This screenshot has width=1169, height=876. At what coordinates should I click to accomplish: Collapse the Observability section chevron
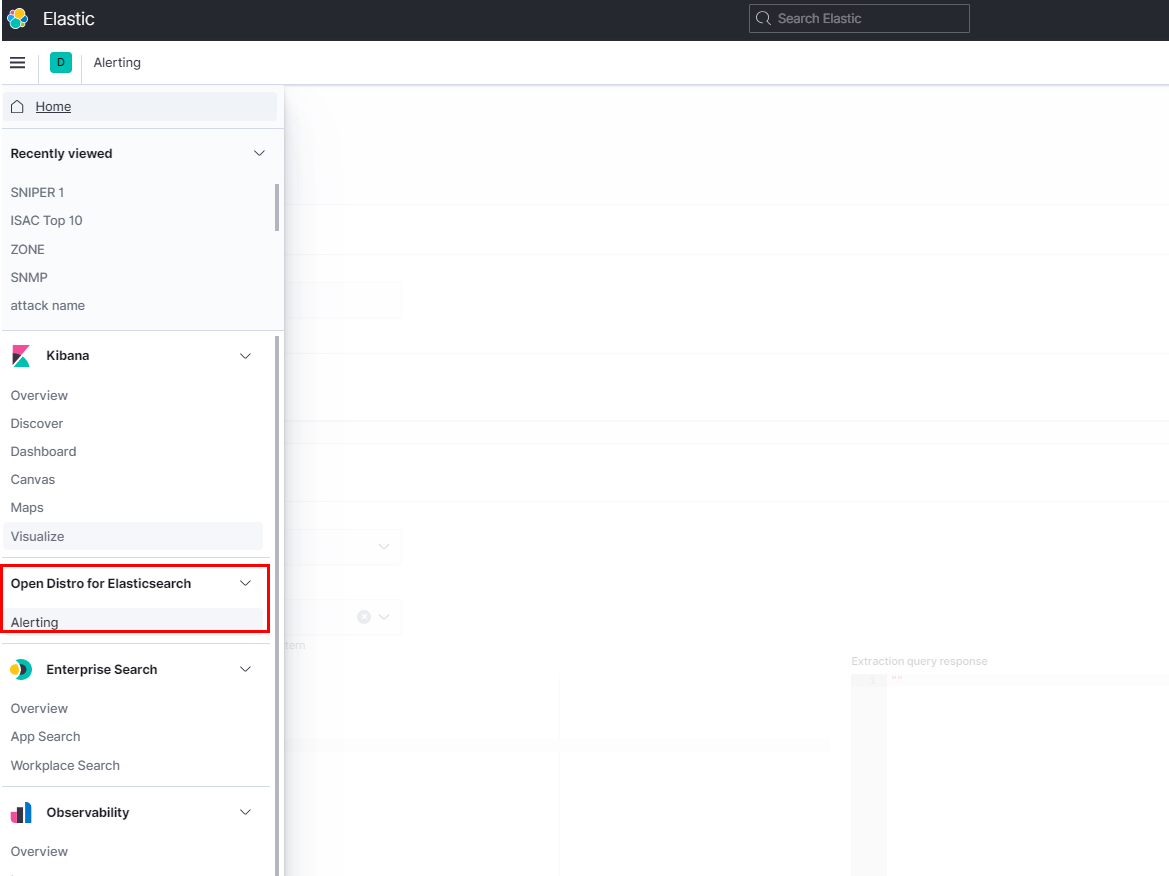(245, 813)
